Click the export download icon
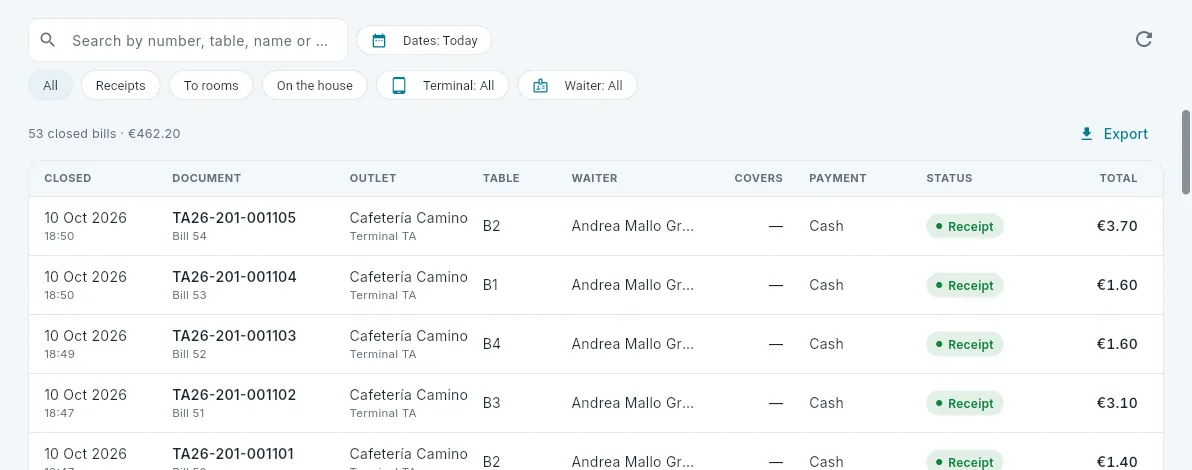Viewport: 1192px width, 470px height. pos(1086,134)
